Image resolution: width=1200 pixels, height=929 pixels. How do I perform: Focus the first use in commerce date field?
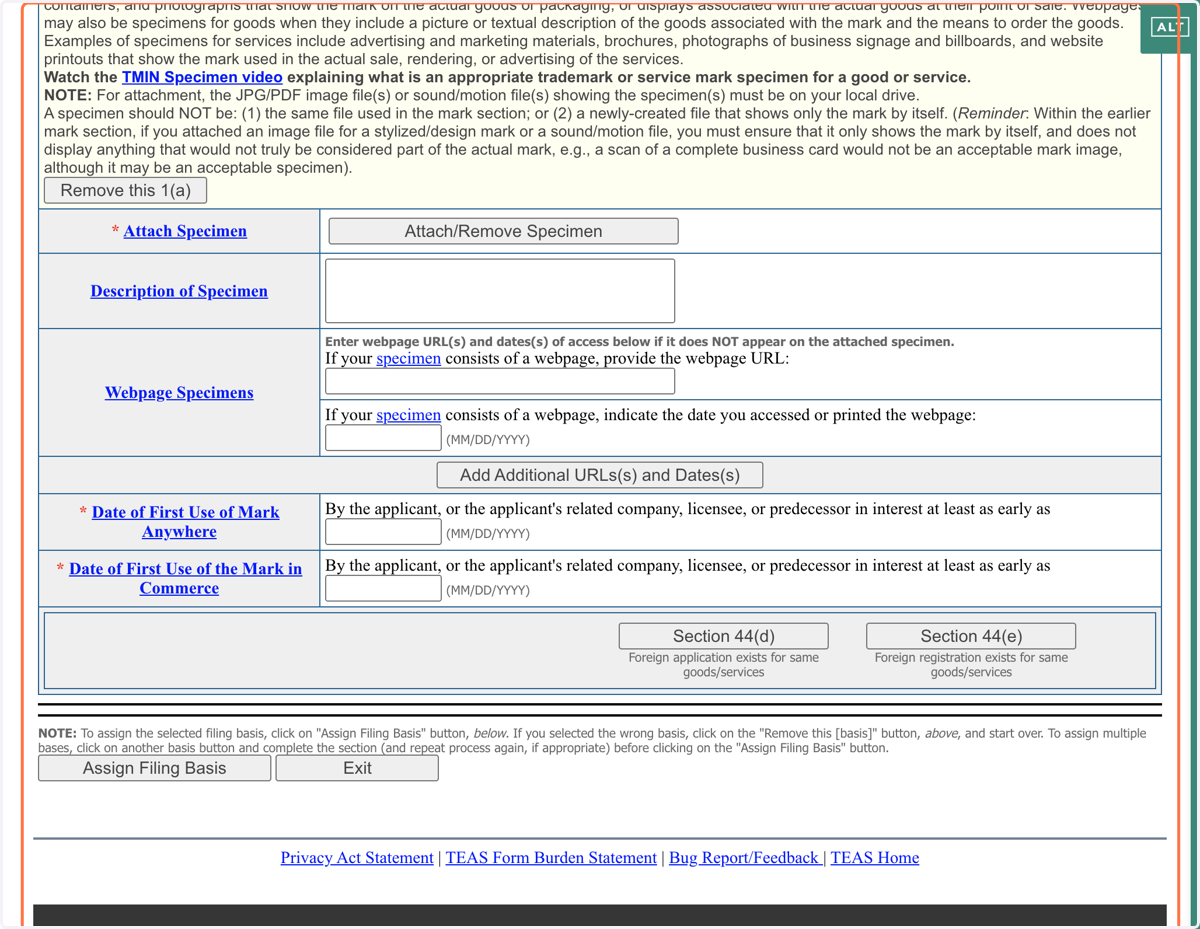coord(383,588)
